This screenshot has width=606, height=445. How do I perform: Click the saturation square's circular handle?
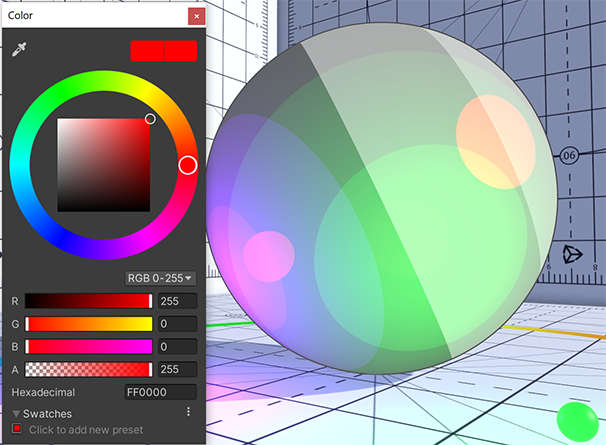coord(150,119)
